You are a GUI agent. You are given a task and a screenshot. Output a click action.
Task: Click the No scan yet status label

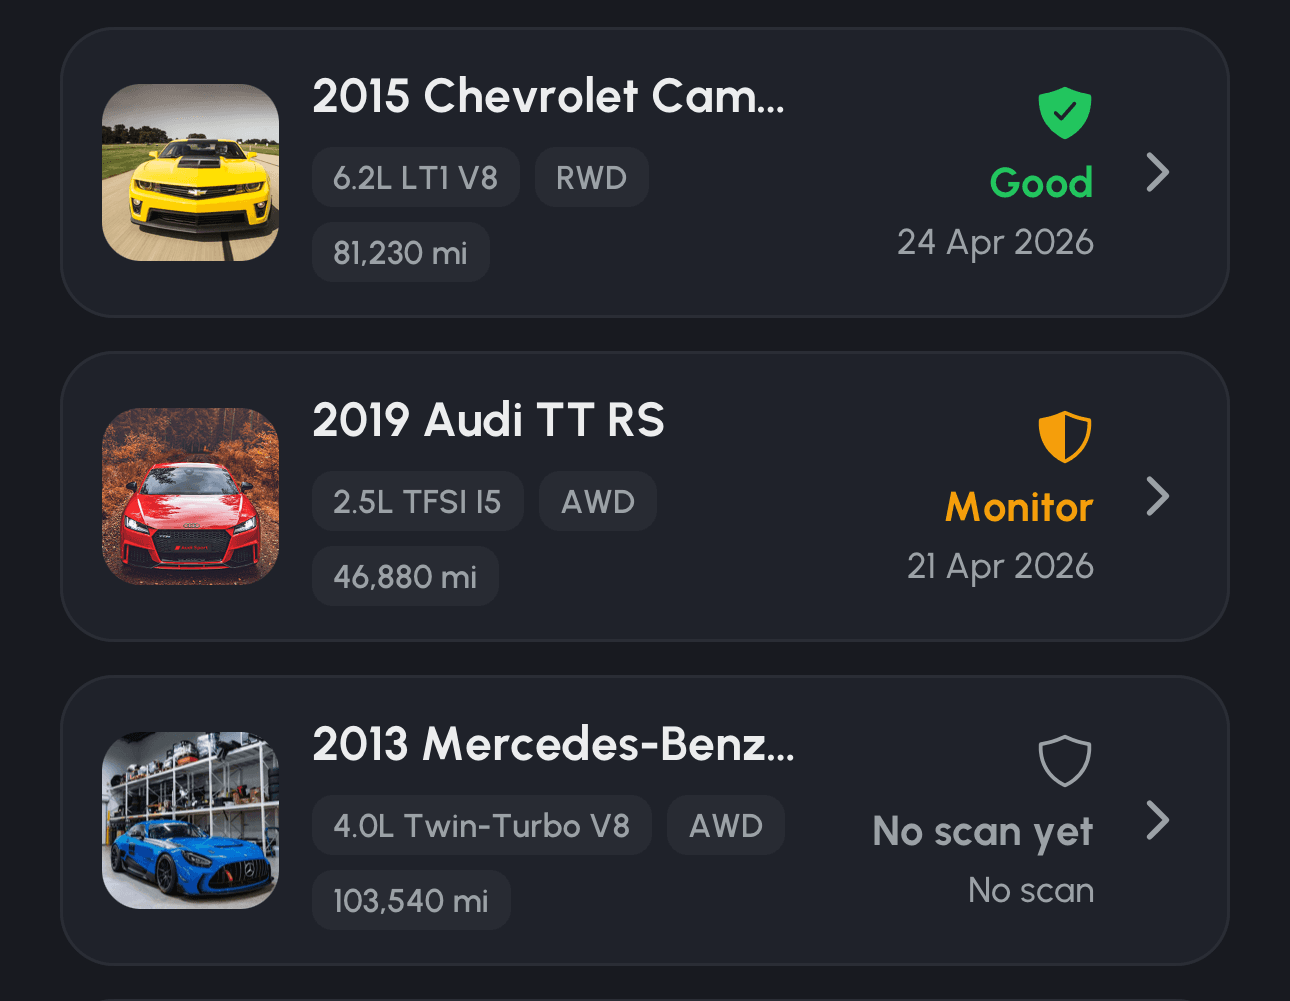983,832
